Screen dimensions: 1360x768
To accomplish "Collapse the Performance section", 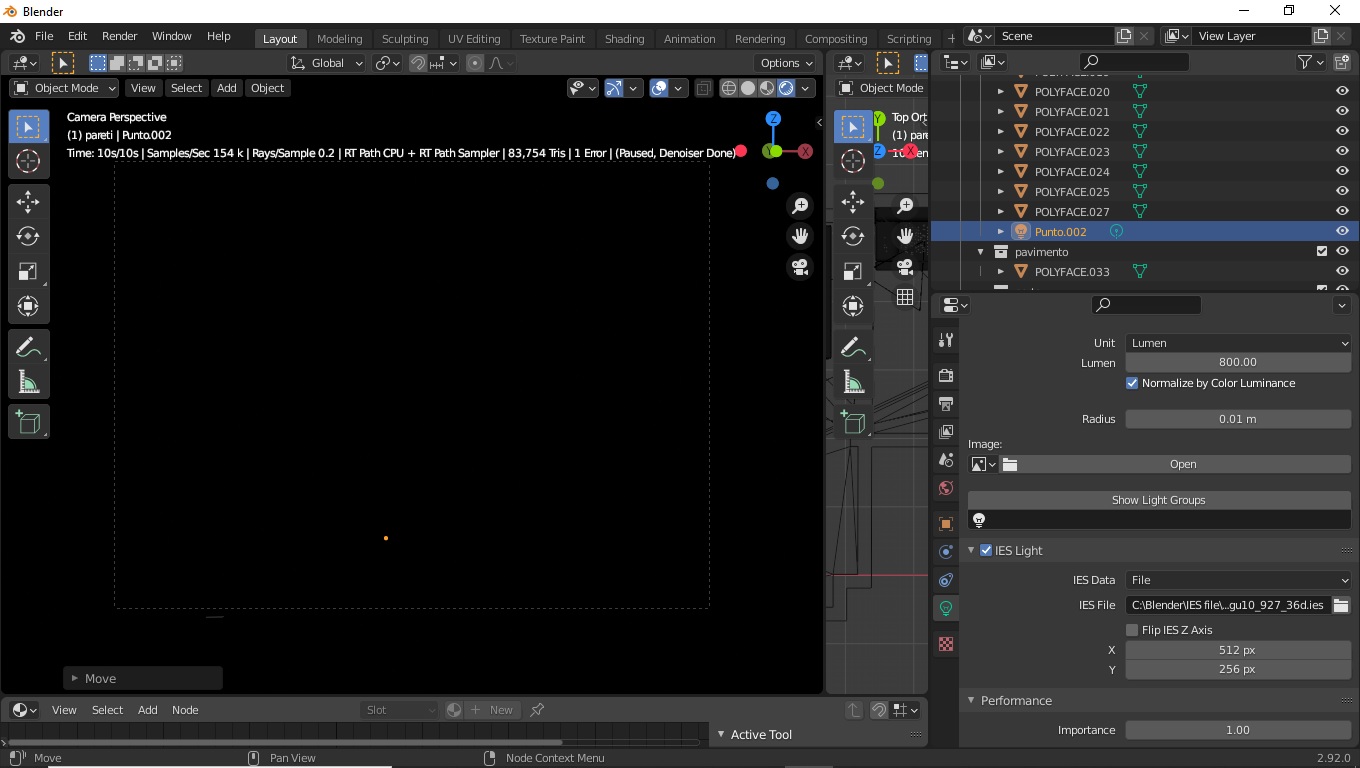I will (1016, 700).
